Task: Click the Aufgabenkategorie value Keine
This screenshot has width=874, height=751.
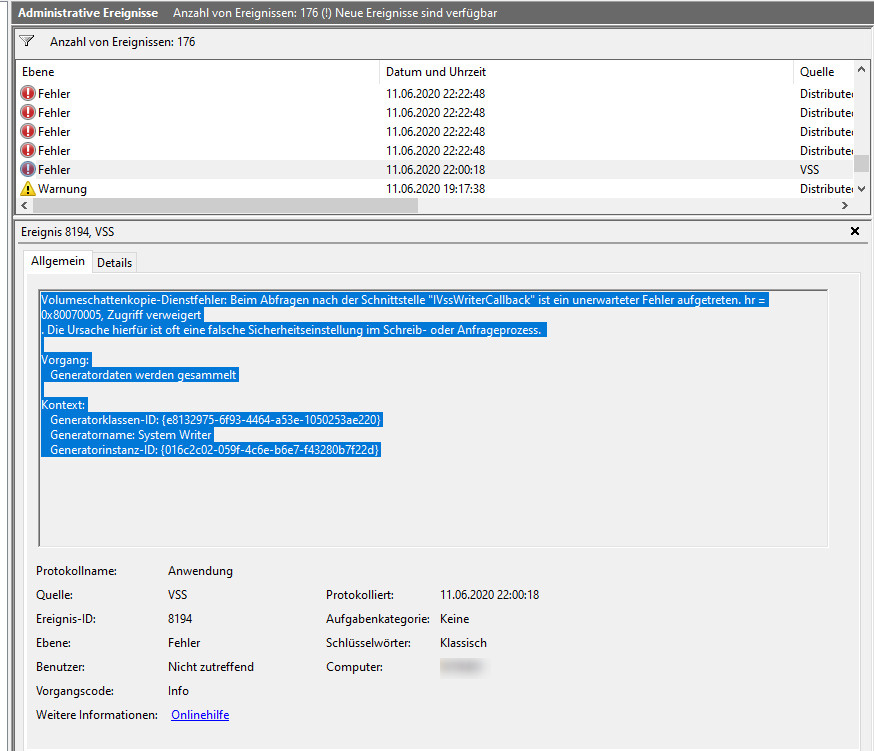Action: (x=454, y=619)
